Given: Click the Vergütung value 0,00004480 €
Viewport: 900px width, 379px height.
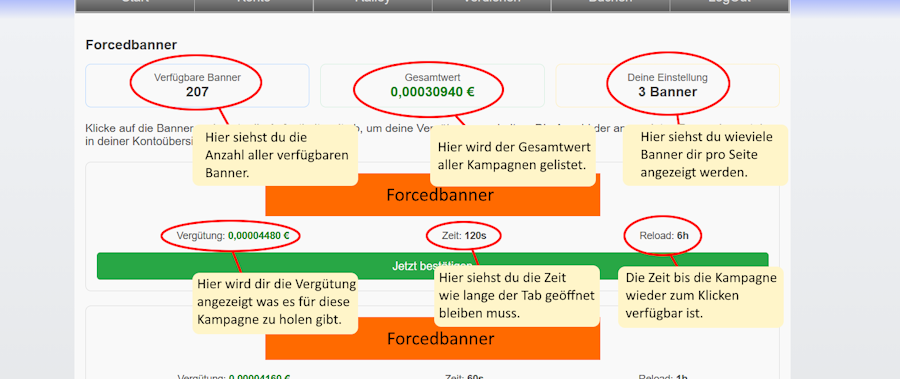Looking at the screenshot, I should click(258, 235).
